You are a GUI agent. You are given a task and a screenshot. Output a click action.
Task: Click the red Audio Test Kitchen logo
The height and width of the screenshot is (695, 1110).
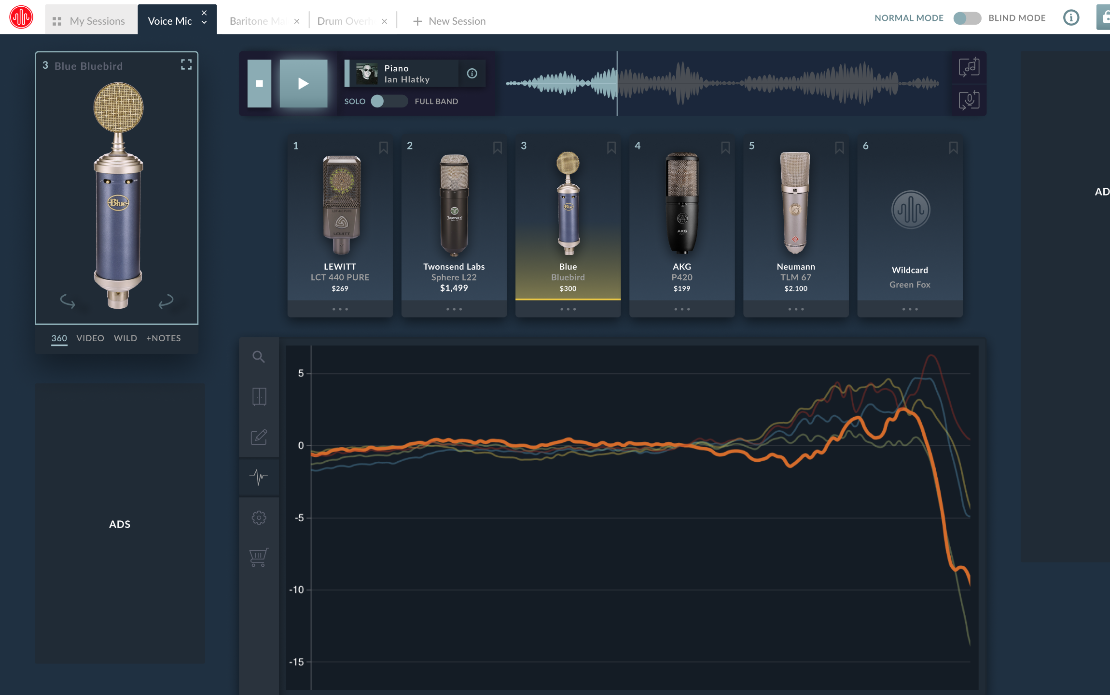click(x=21, y=17)
